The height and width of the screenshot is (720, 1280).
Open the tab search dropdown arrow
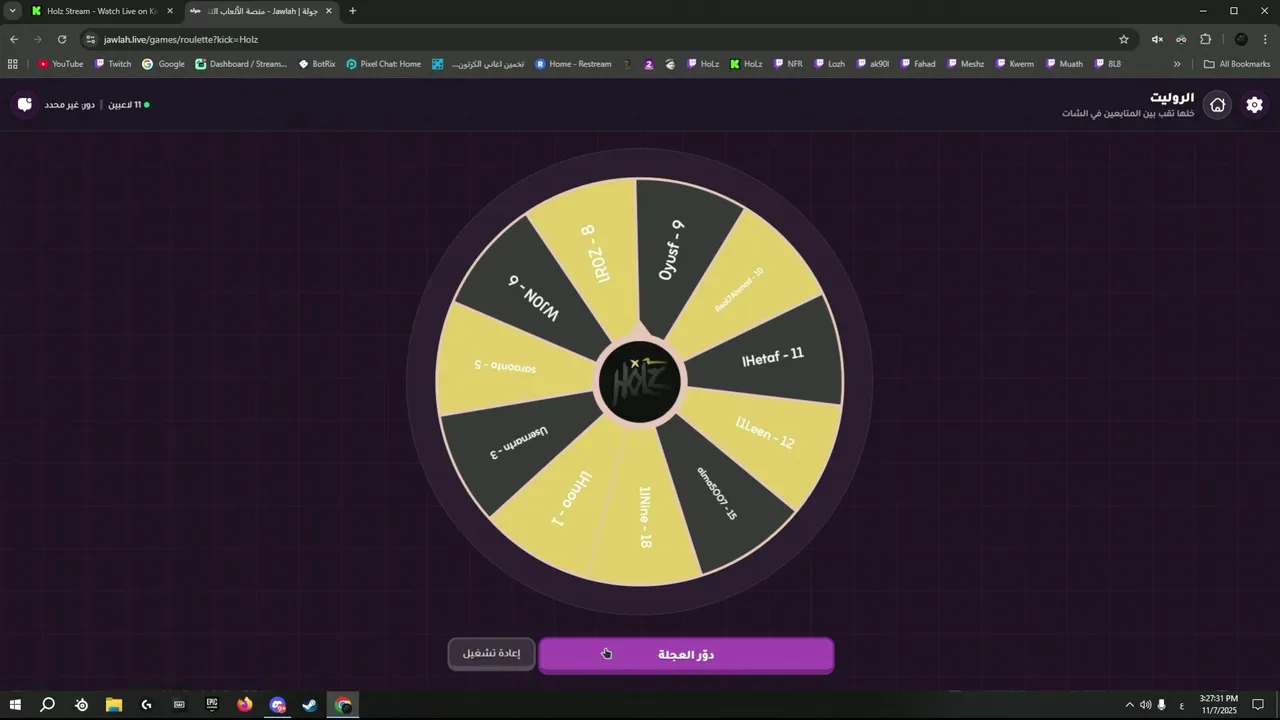coord(12,11)
